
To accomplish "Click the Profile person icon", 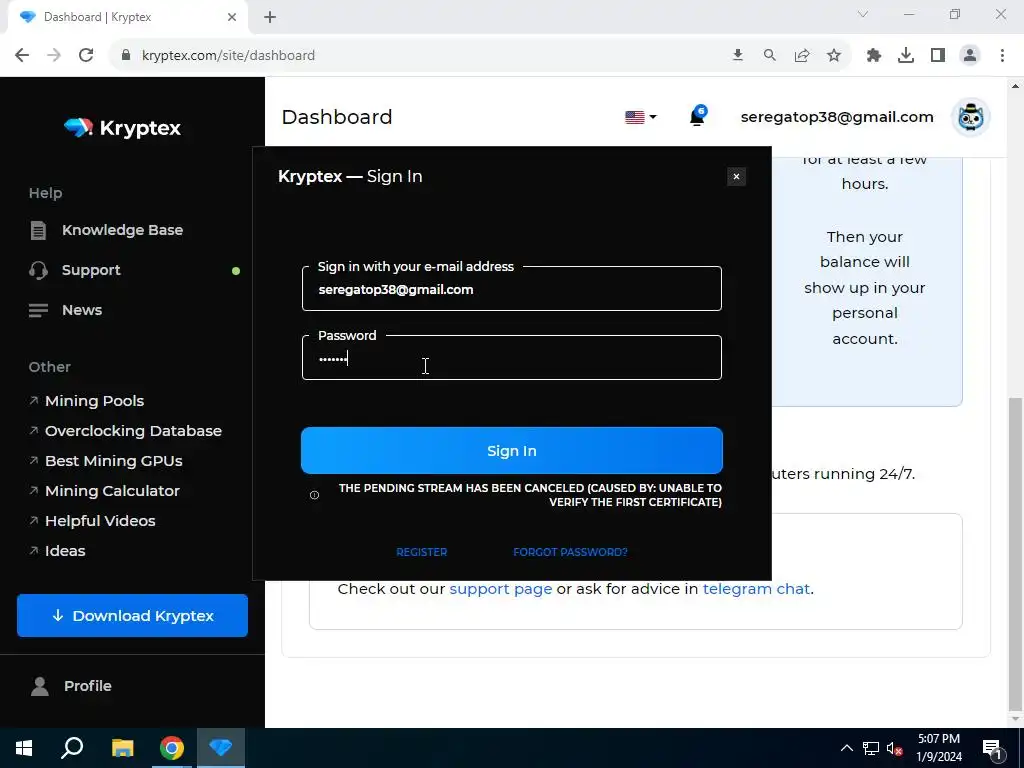I will click(x=40, y=686).
